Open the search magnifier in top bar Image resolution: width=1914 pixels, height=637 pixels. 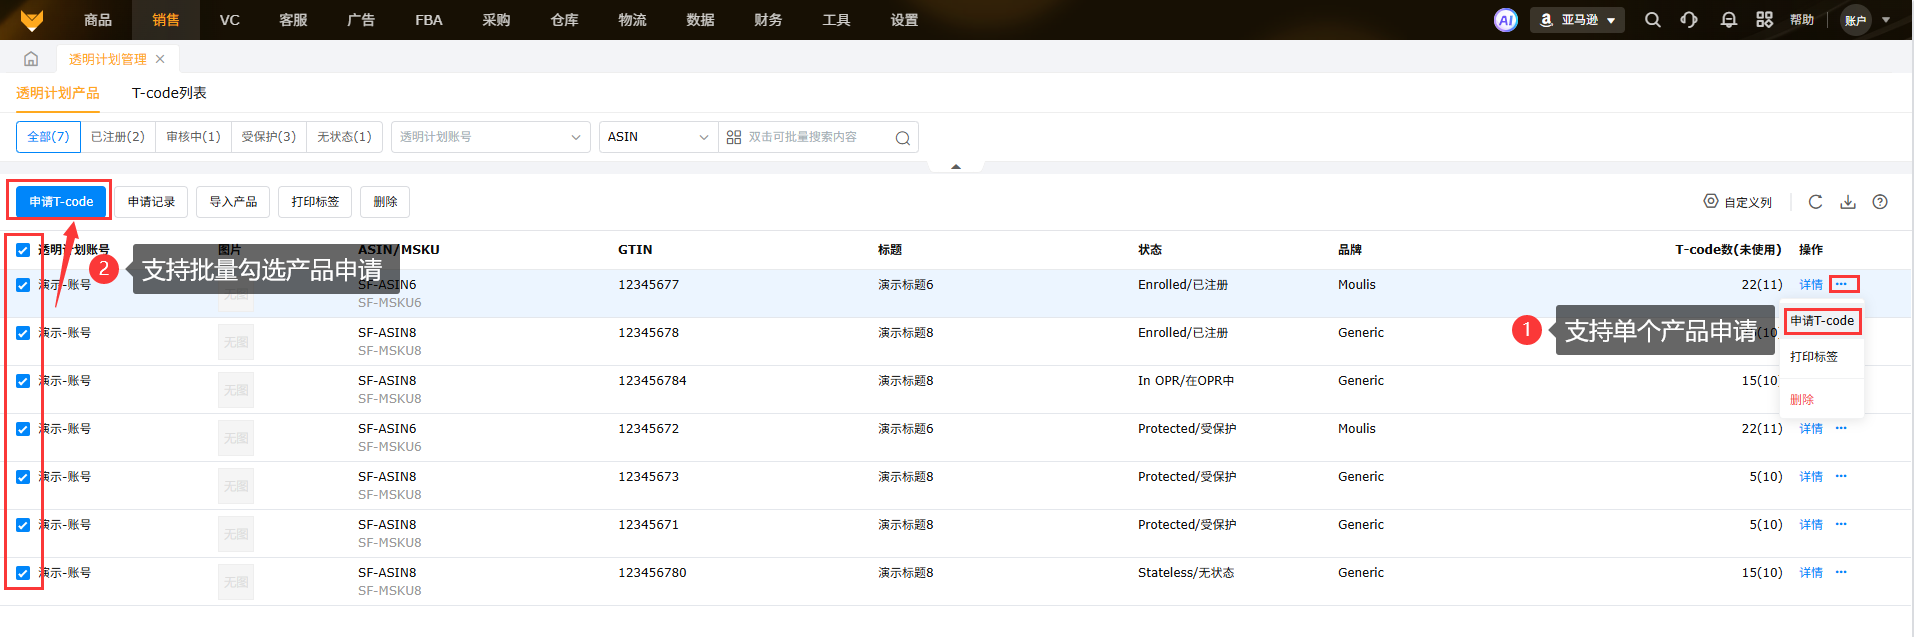click(1652, 20)
